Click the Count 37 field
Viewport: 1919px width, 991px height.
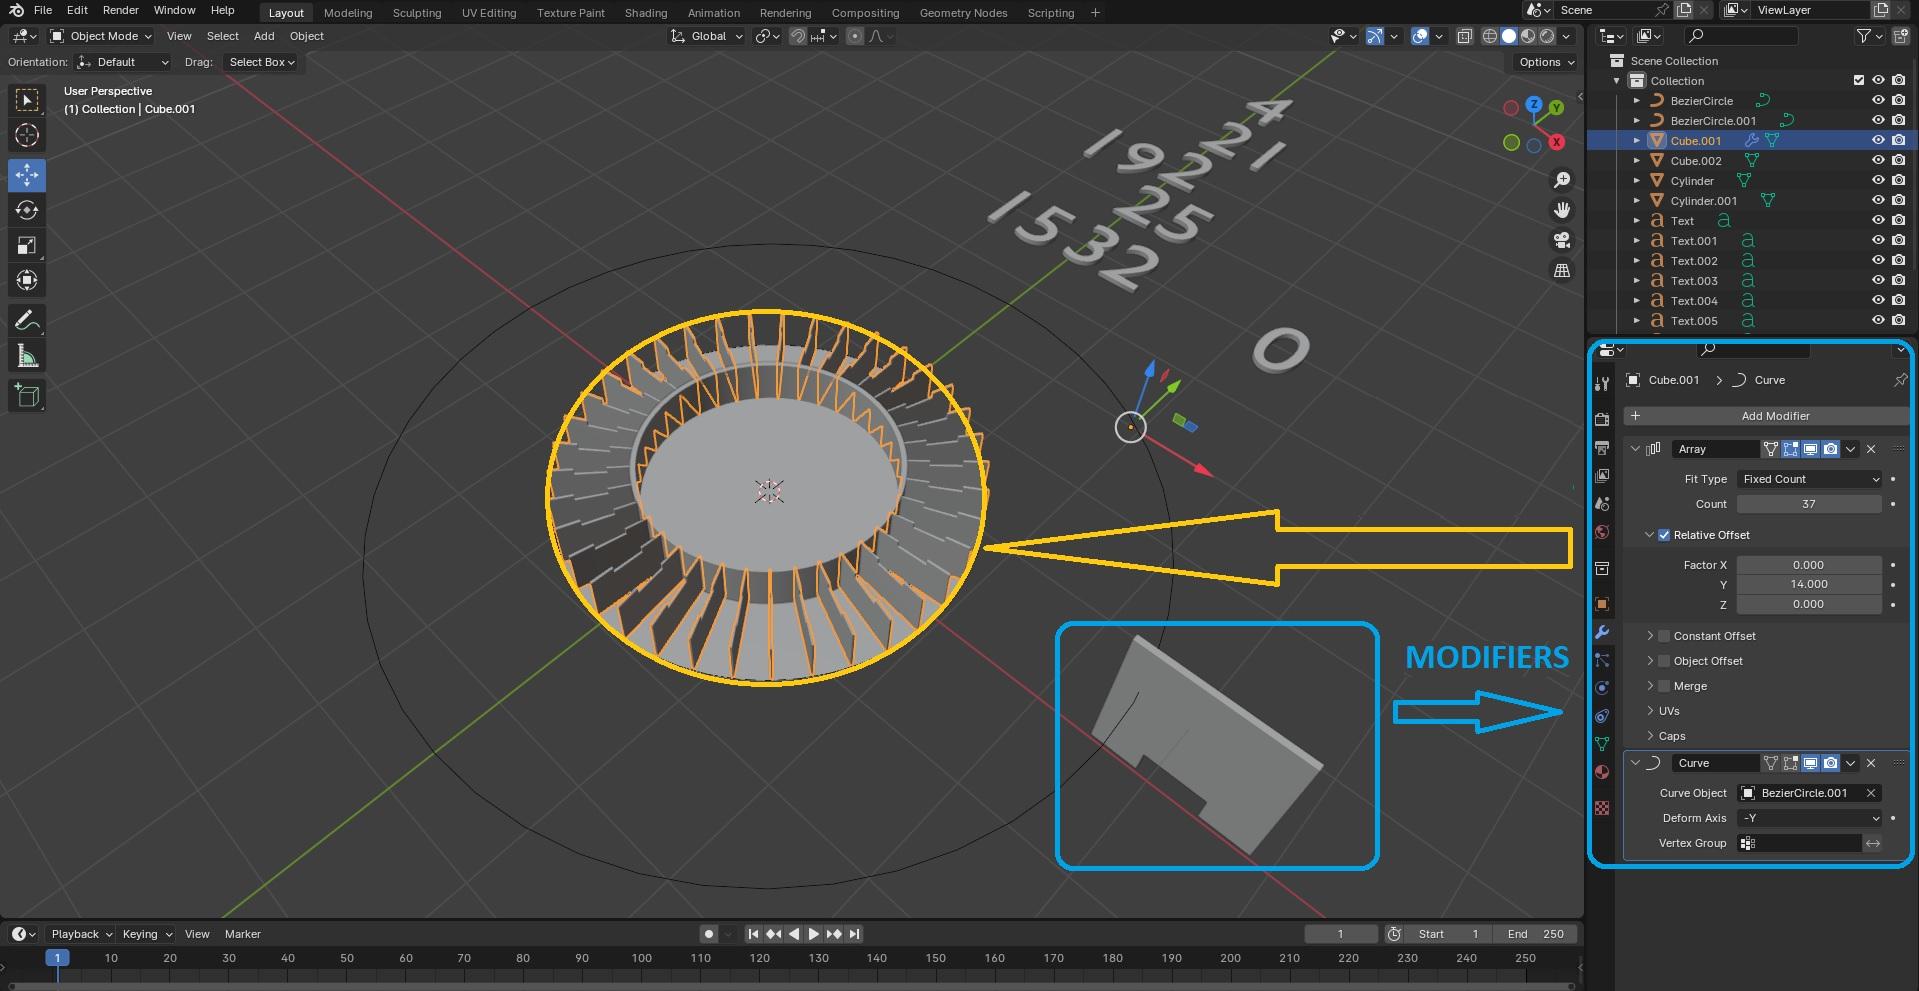tap(1809, 504)
